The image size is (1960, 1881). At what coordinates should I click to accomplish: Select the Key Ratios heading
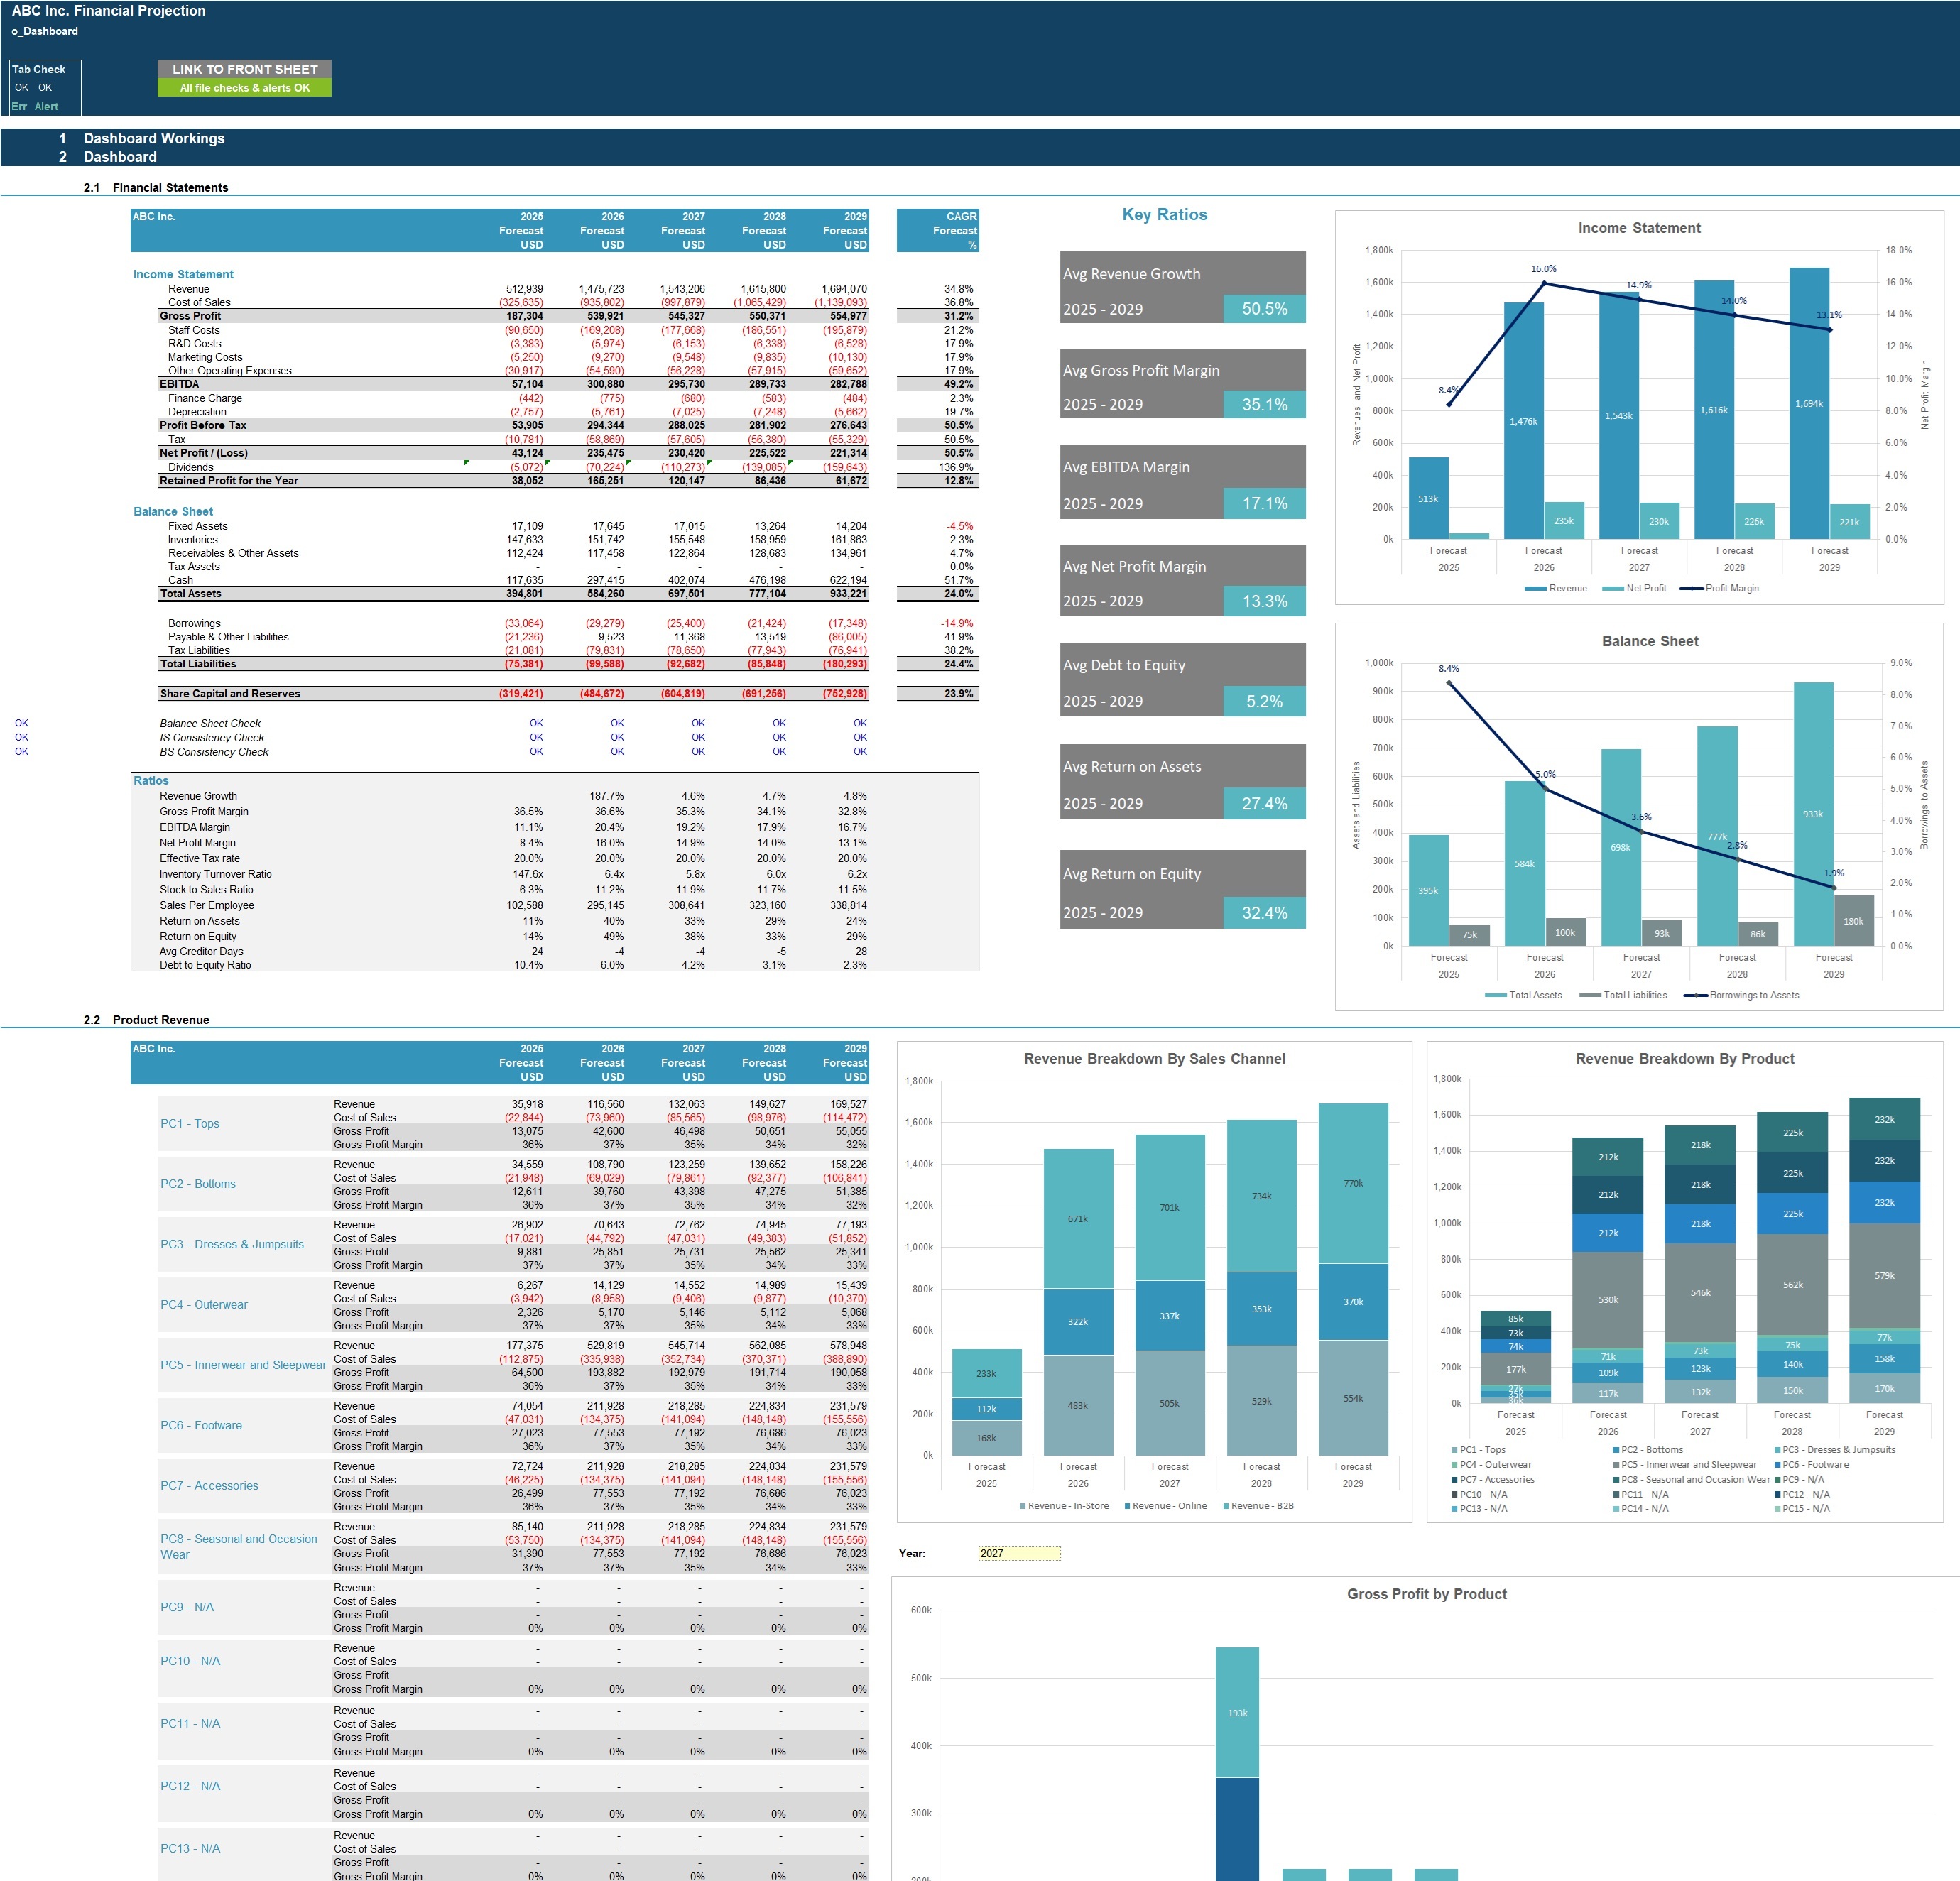coord(1164,215)
